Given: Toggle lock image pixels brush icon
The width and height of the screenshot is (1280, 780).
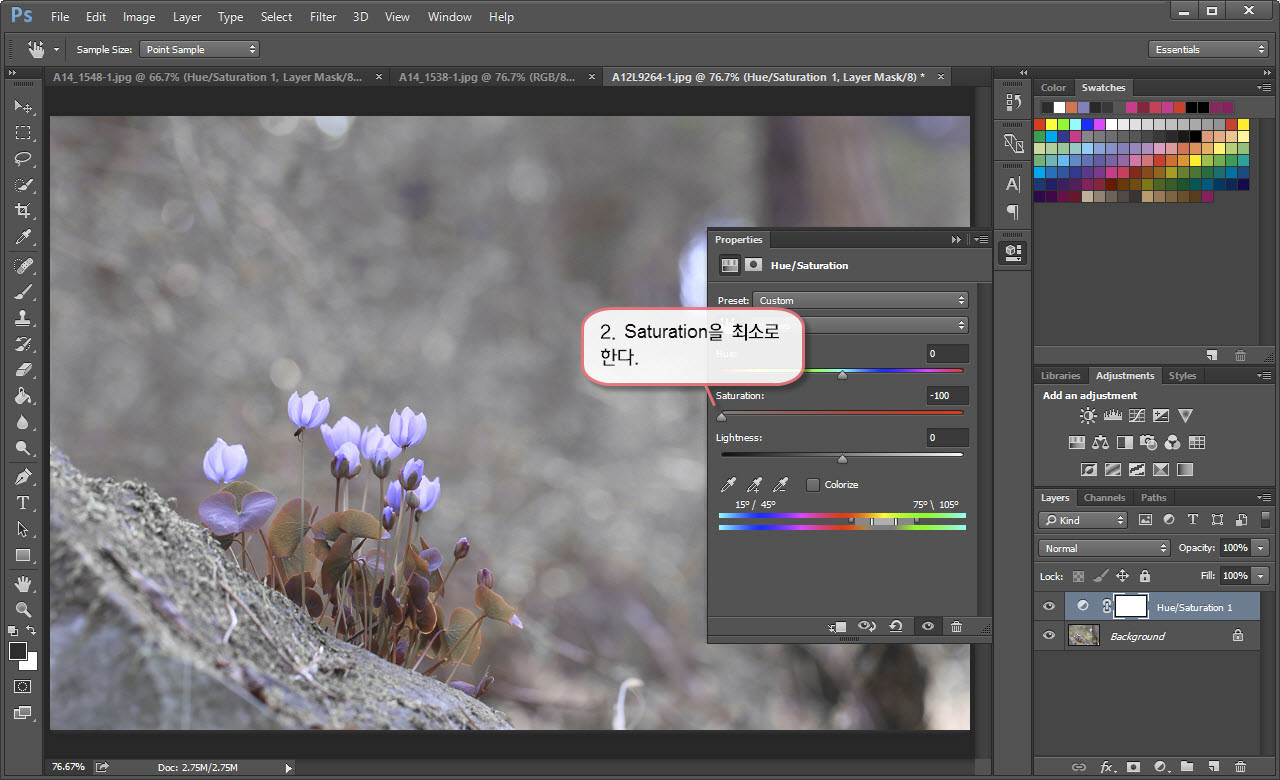Looking at the screenshot, I should (1100, 576).
